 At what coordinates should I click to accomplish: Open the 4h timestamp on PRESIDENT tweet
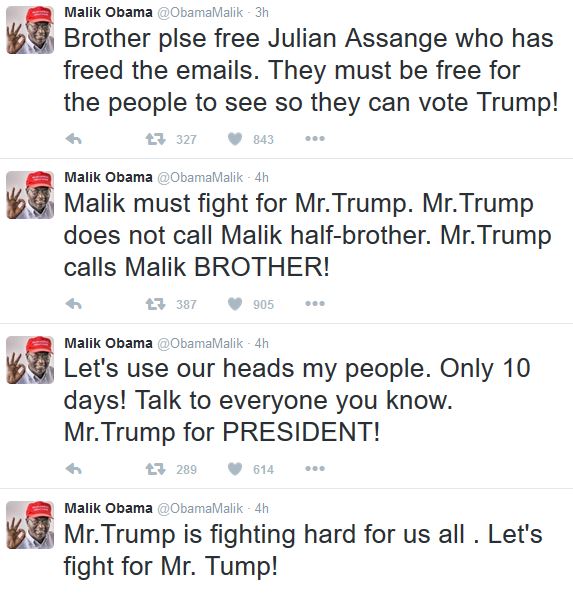click(262, 343)
